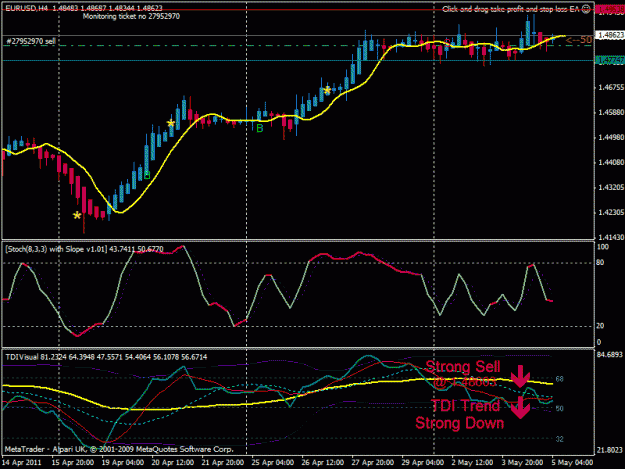Click the Stochastic 20 level label
Image resolution: width=625 pixels, height=469 pixels.
(600, 326)
